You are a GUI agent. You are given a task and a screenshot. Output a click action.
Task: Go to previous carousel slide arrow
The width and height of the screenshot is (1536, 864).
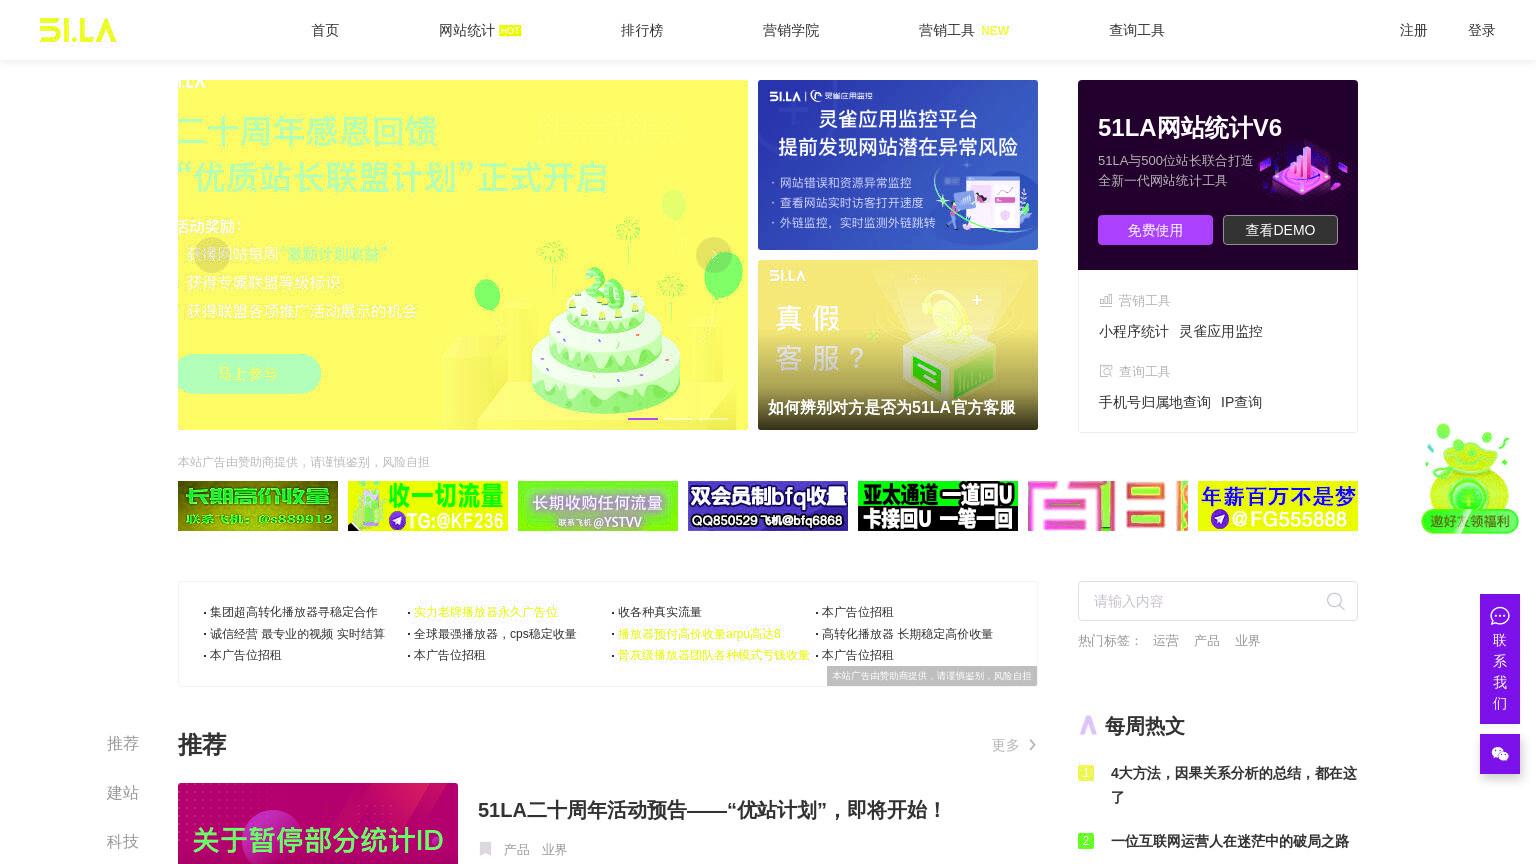coord(211,254)
